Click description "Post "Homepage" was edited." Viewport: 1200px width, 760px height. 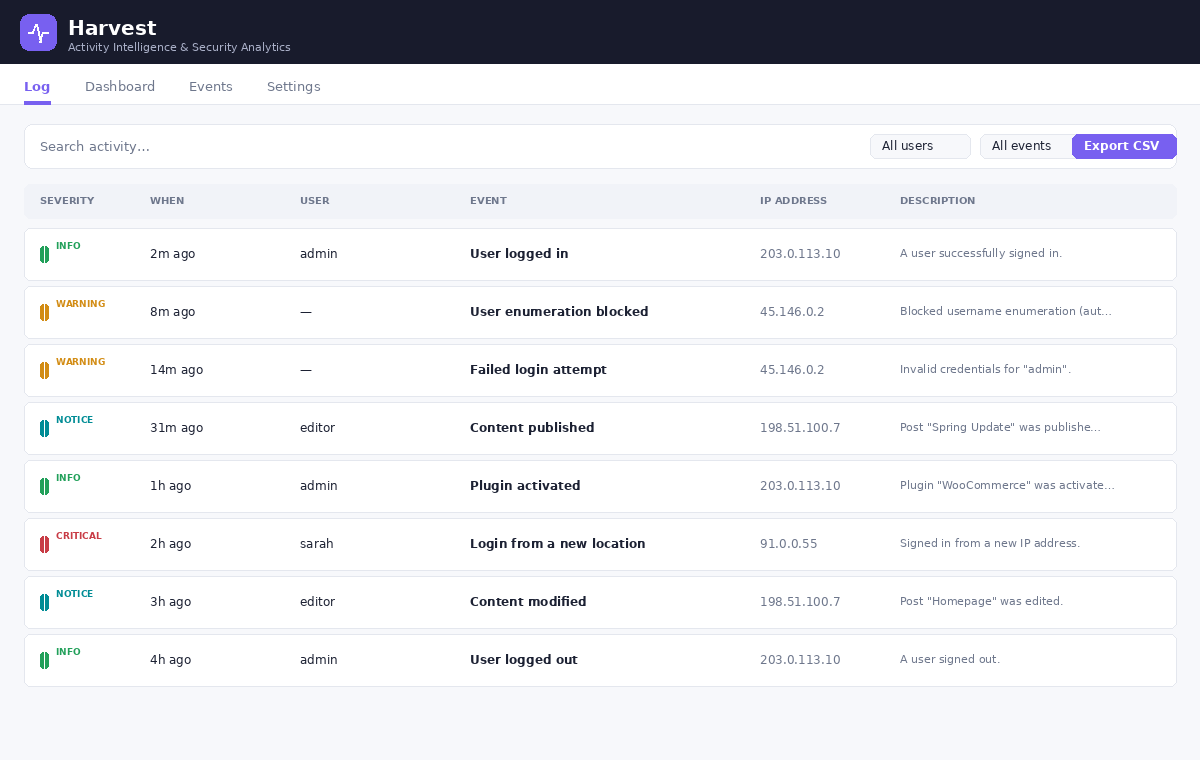click(981, 602)
